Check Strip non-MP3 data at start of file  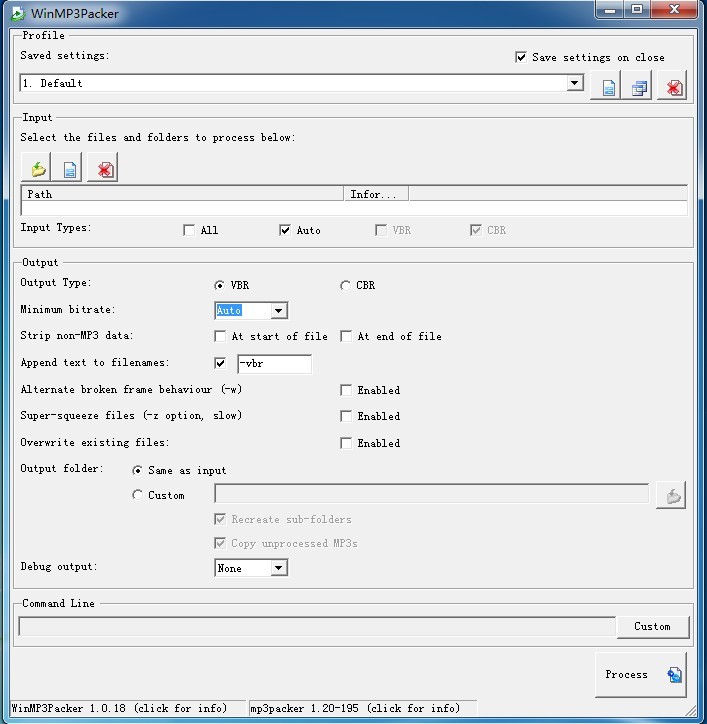220,337
